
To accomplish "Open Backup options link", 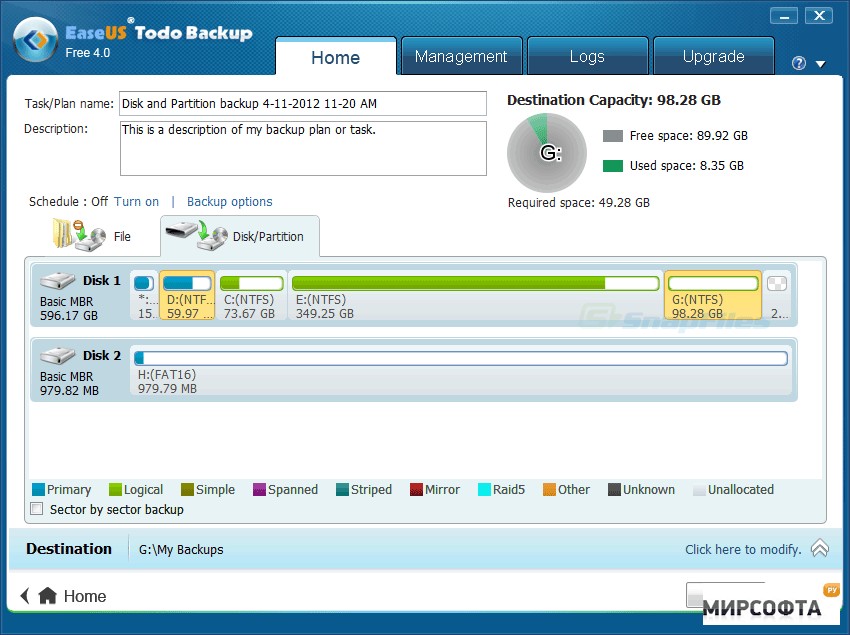I will (230, 202).
